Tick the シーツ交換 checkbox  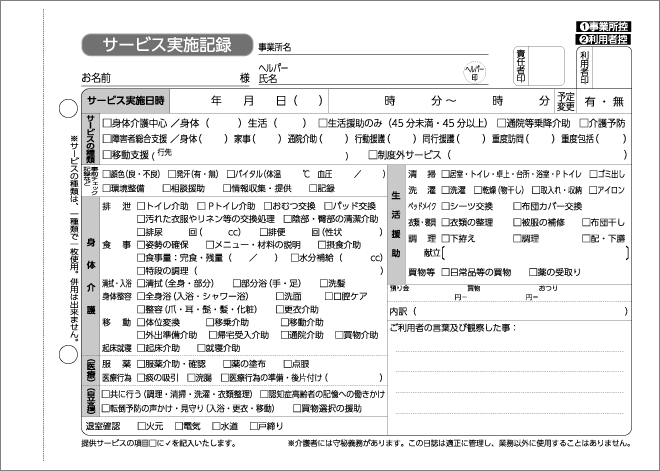(445, 206)
